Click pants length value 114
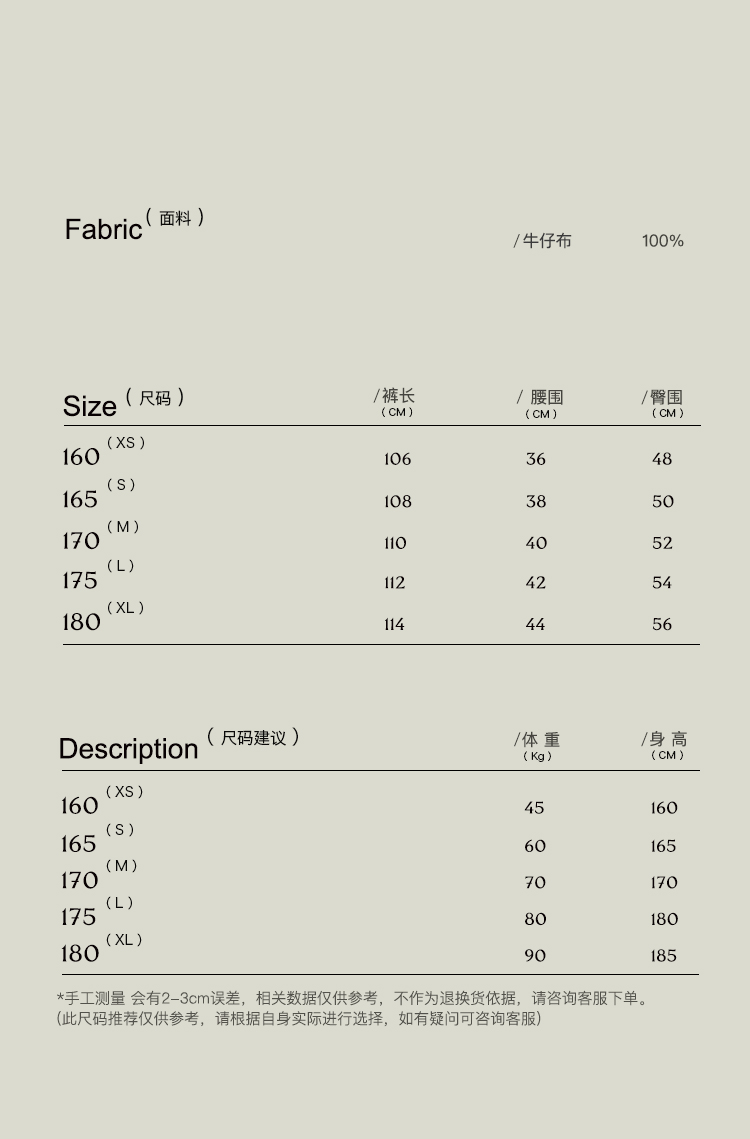The height and width of the screenshot is (1139, 750). point(394,624)
